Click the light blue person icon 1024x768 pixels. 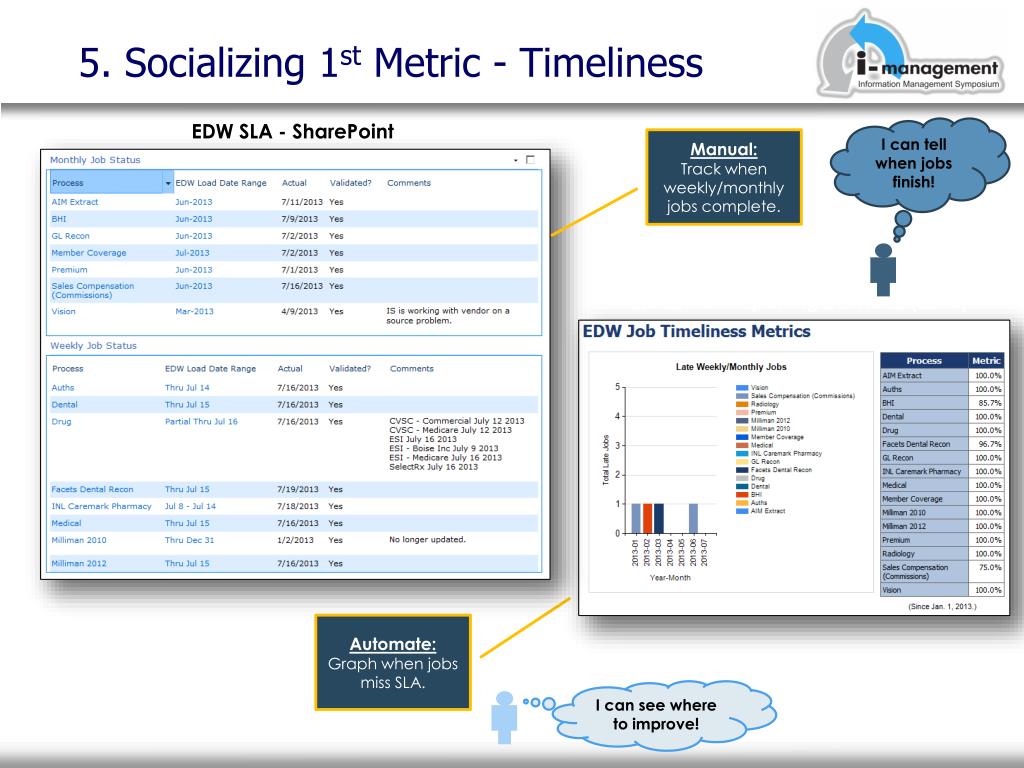click(x=504, y=718)
